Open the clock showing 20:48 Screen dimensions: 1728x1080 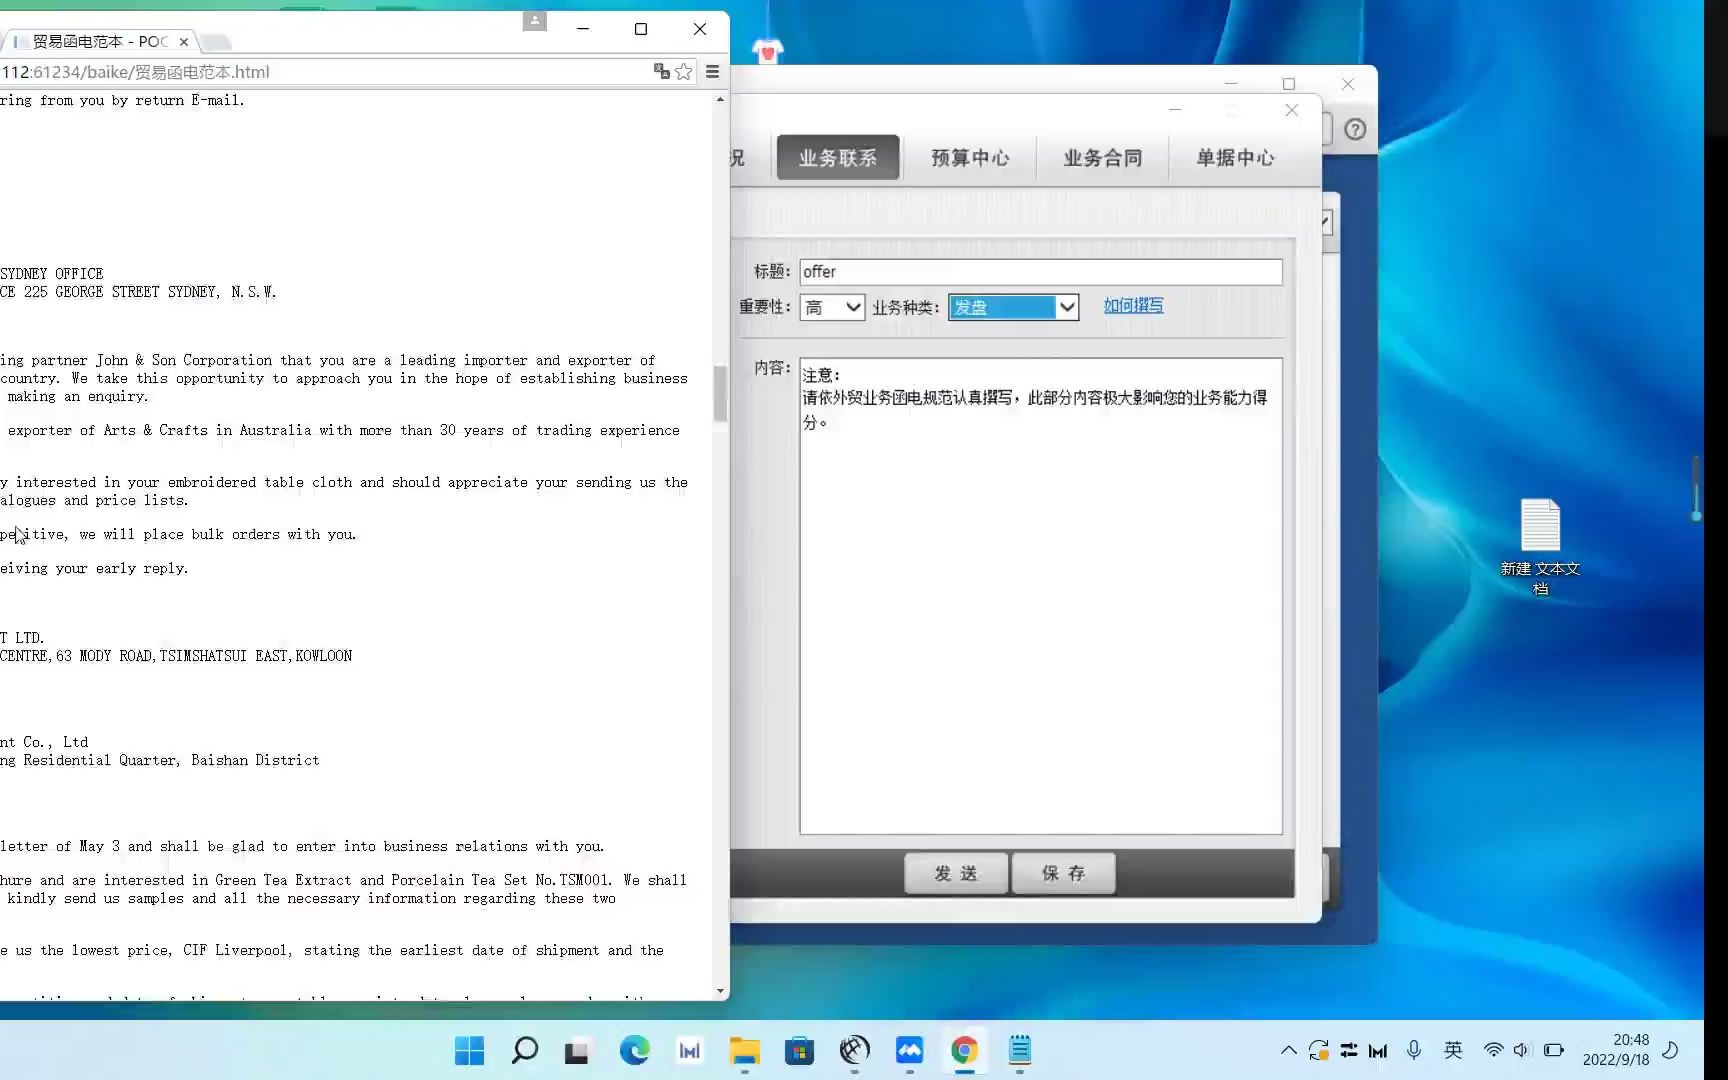[x=1616, y=1050]
